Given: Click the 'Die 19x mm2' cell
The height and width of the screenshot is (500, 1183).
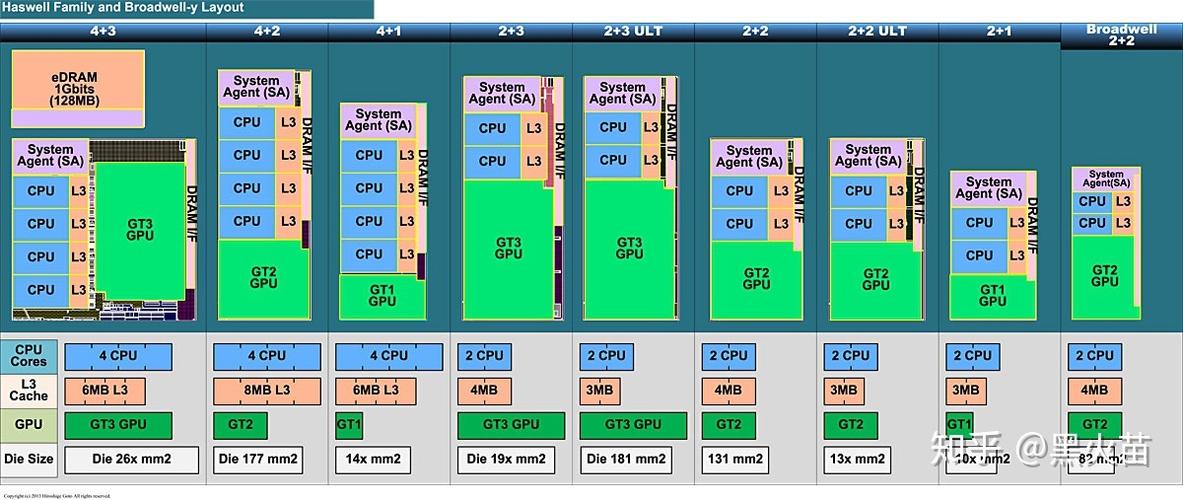Looking at the screenshot, I should click(x=506, y=459).
